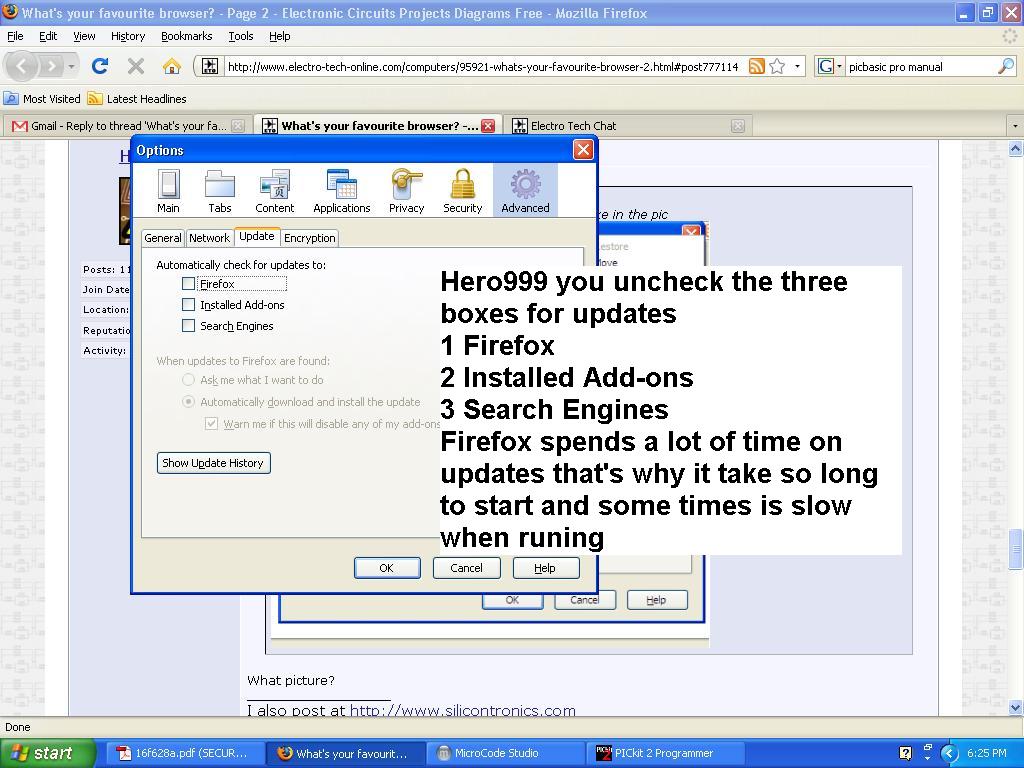Open the View menu
This screenshot has height=768, width=1024.
[x=84, y=36]
